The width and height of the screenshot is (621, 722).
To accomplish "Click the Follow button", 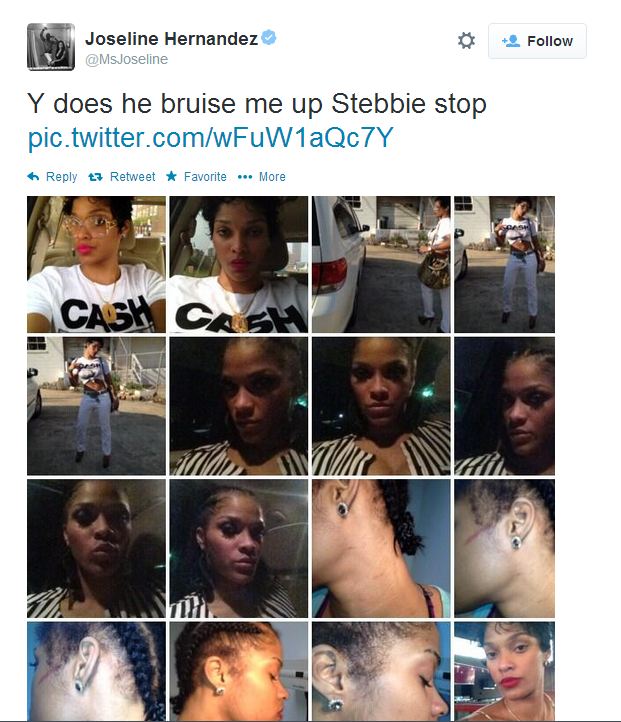I will click(x=537, y=41).
